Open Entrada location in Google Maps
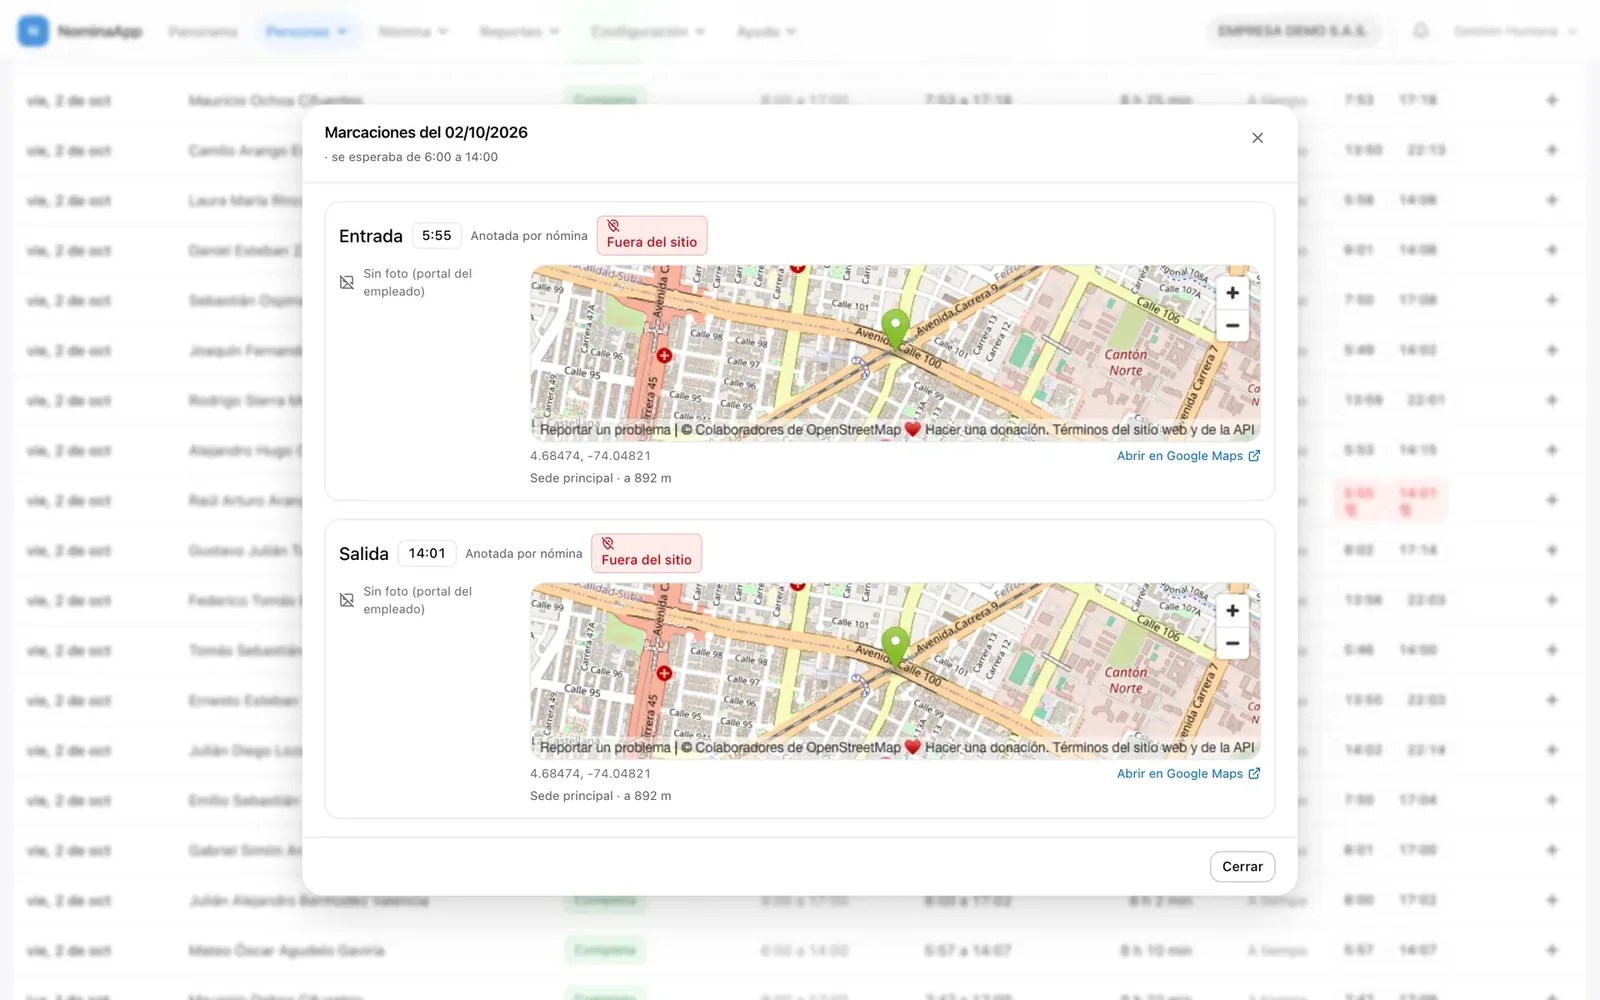This screenshot has height=1000, width=1600. (1188, 456)
